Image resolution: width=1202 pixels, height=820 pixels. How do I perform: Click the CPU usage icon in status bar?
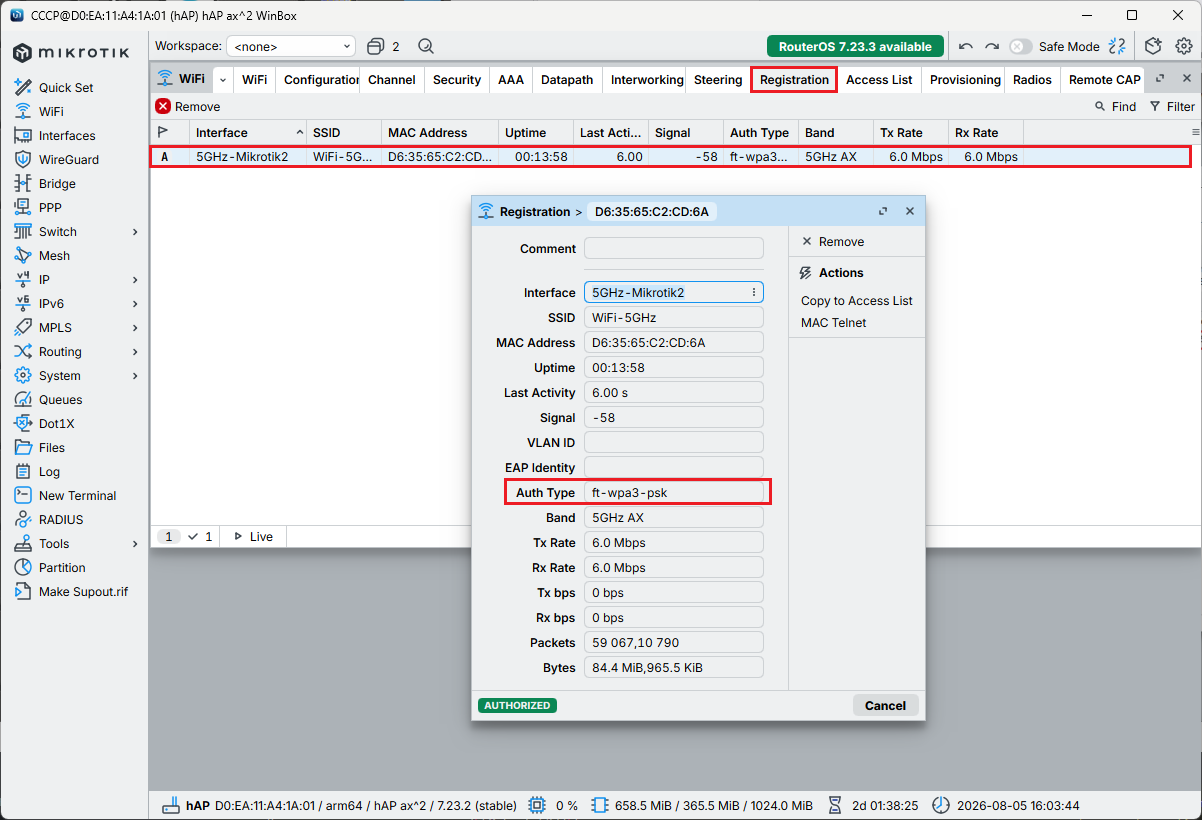[x=537, y=805]
